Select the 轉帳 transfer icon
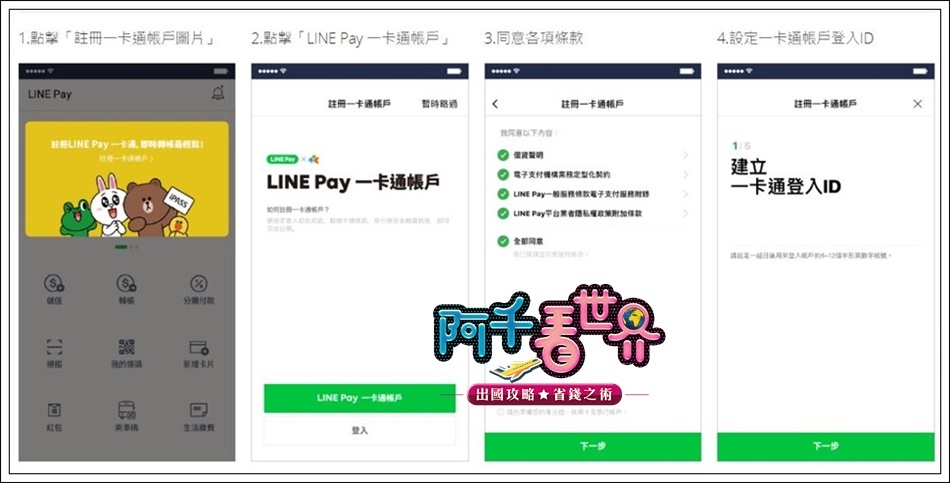Viewport: 950px width, 483px height. [x=127, y=283]
